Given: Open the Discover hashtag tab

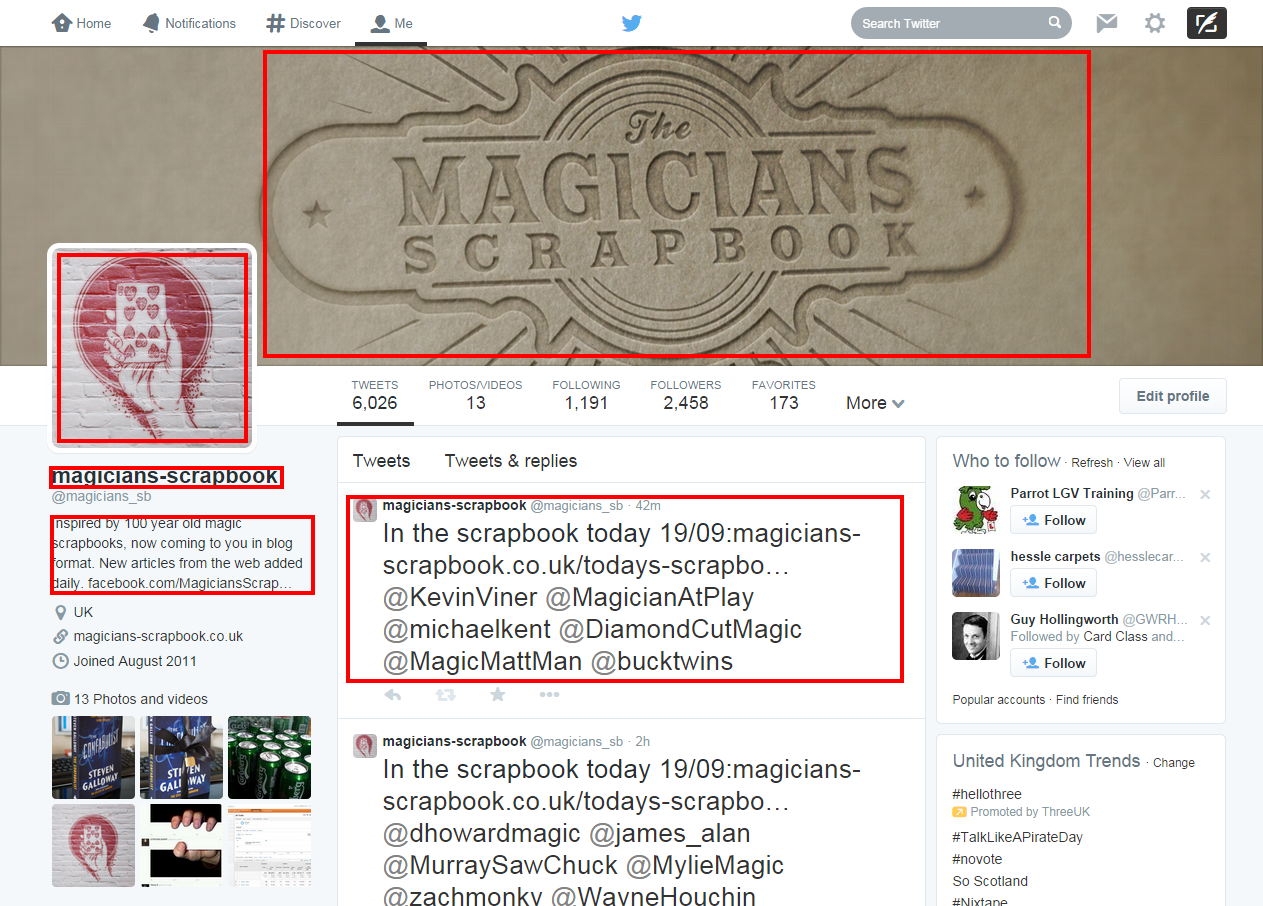Looking at the screenshot, I should tap(304, 23).
